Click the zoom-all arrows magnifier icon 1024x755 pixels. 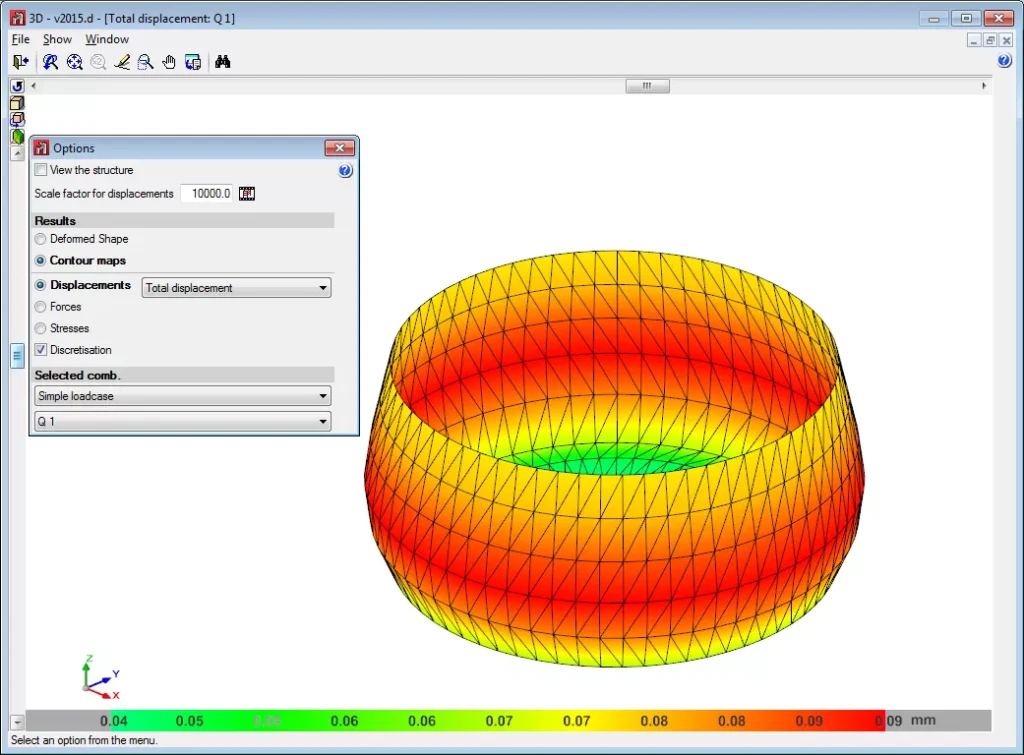[74, 62]
